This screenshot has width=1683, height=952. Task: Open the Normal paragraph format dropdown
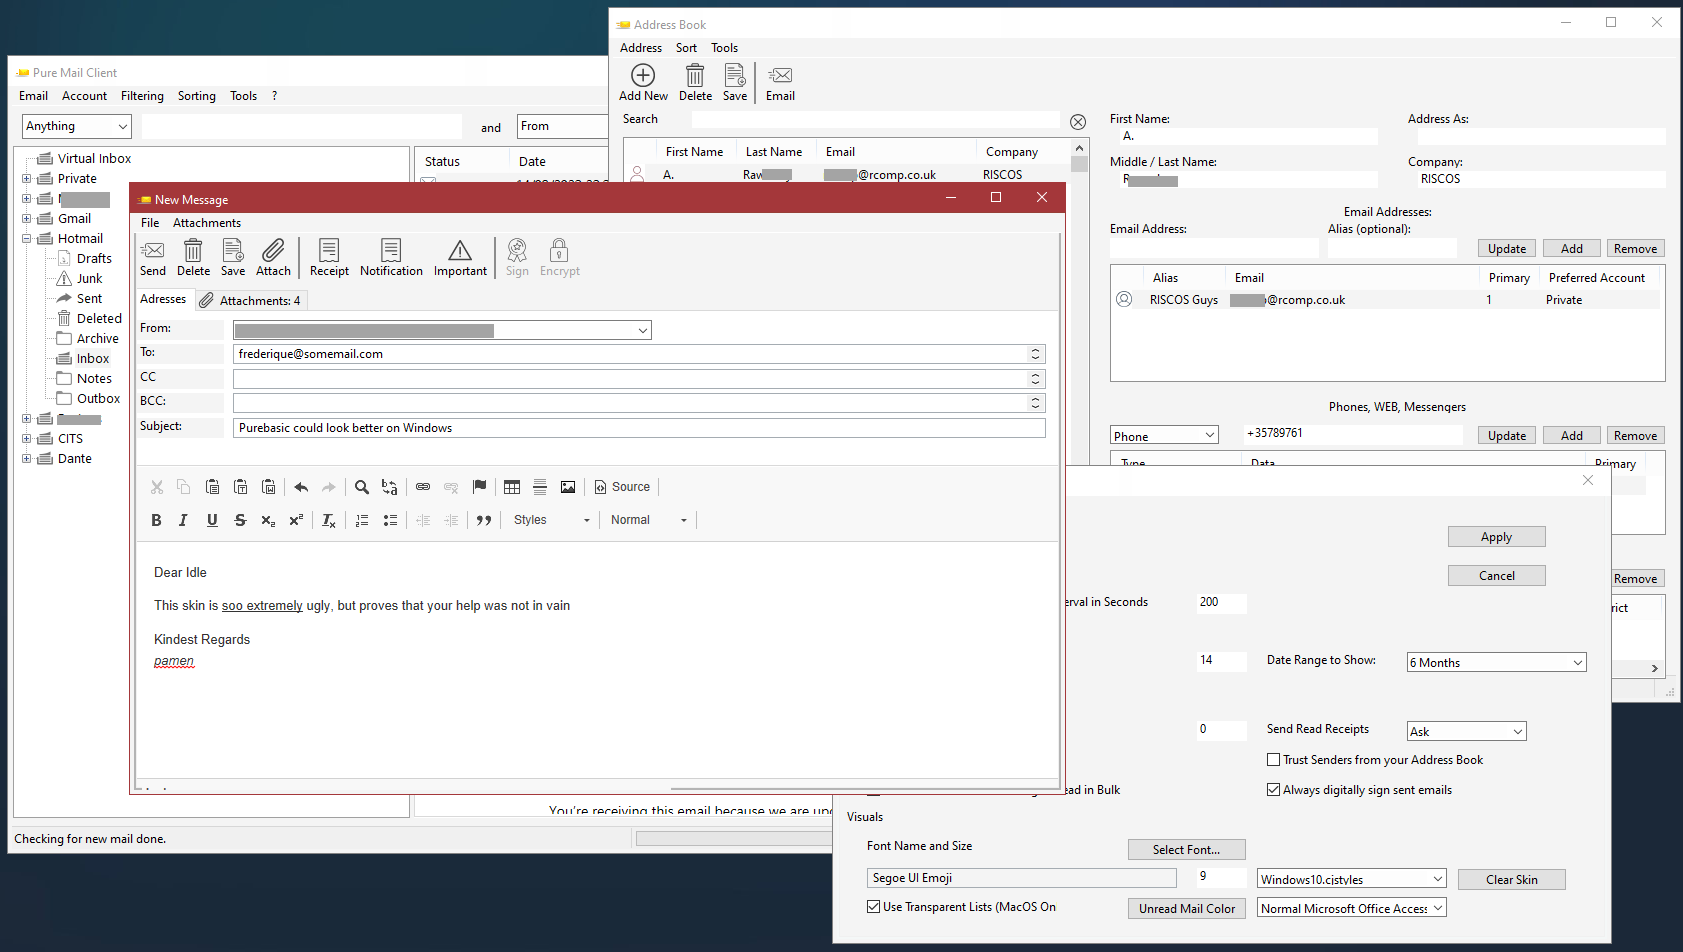(648, 520)
